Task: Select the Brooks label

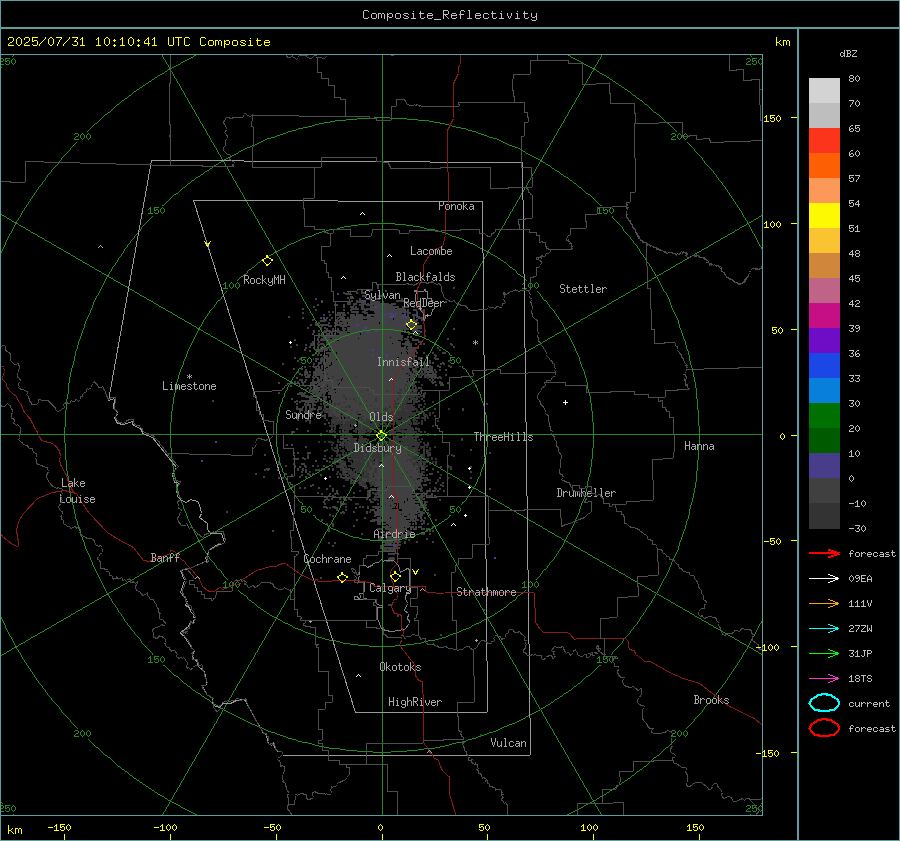Action: tap(711, 700)
